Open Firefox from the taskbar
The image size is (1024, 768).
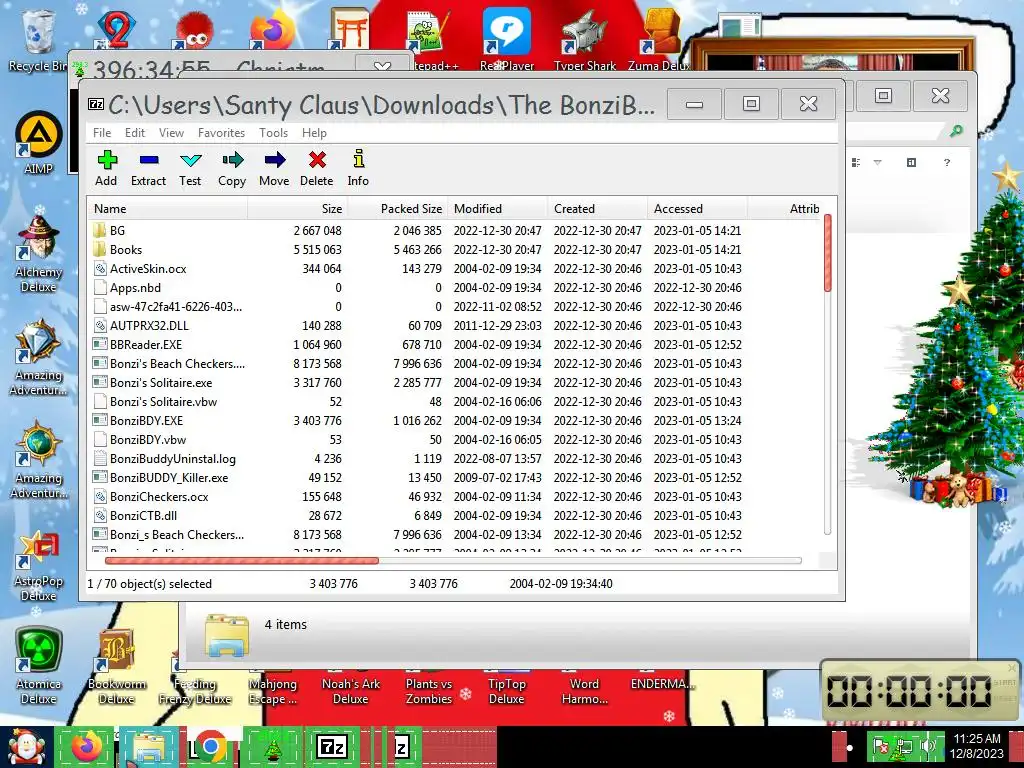[86, 746]
